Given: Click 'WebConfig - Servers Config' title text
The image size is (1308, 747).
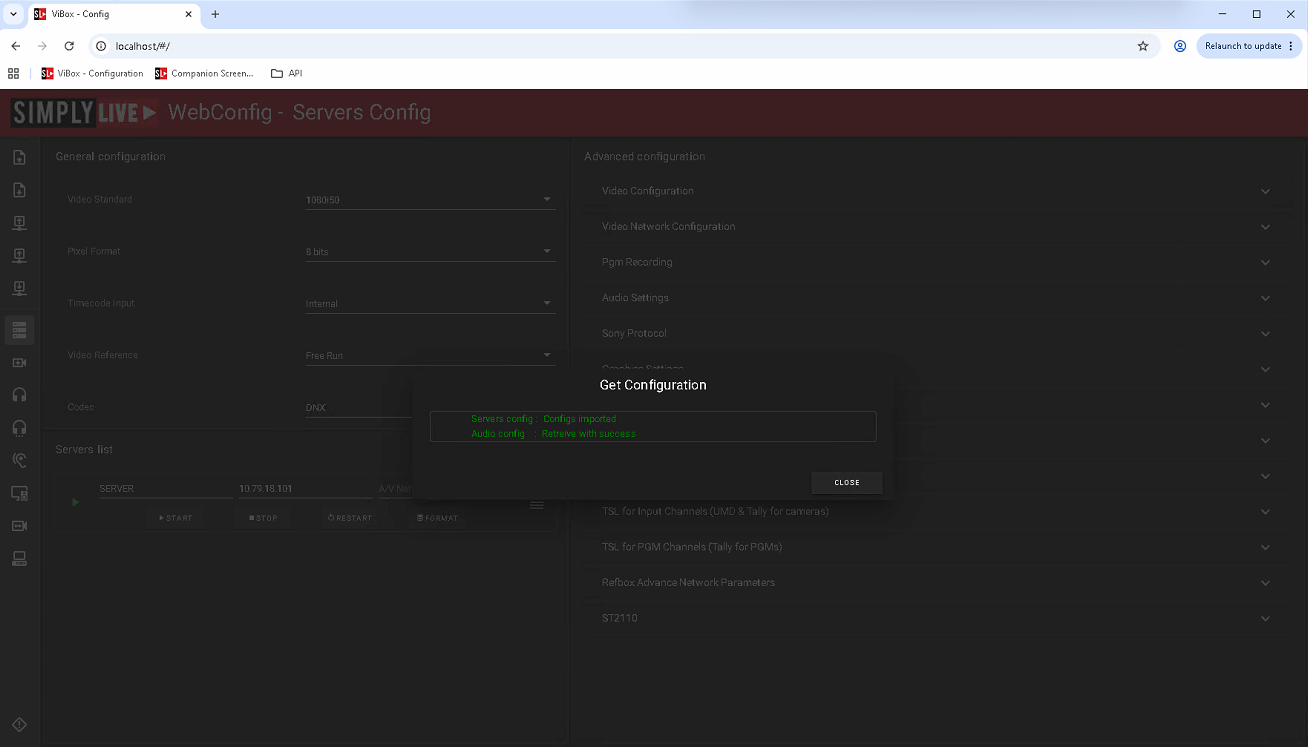Looking at the screenshot, I should click(x=299, y=112).
